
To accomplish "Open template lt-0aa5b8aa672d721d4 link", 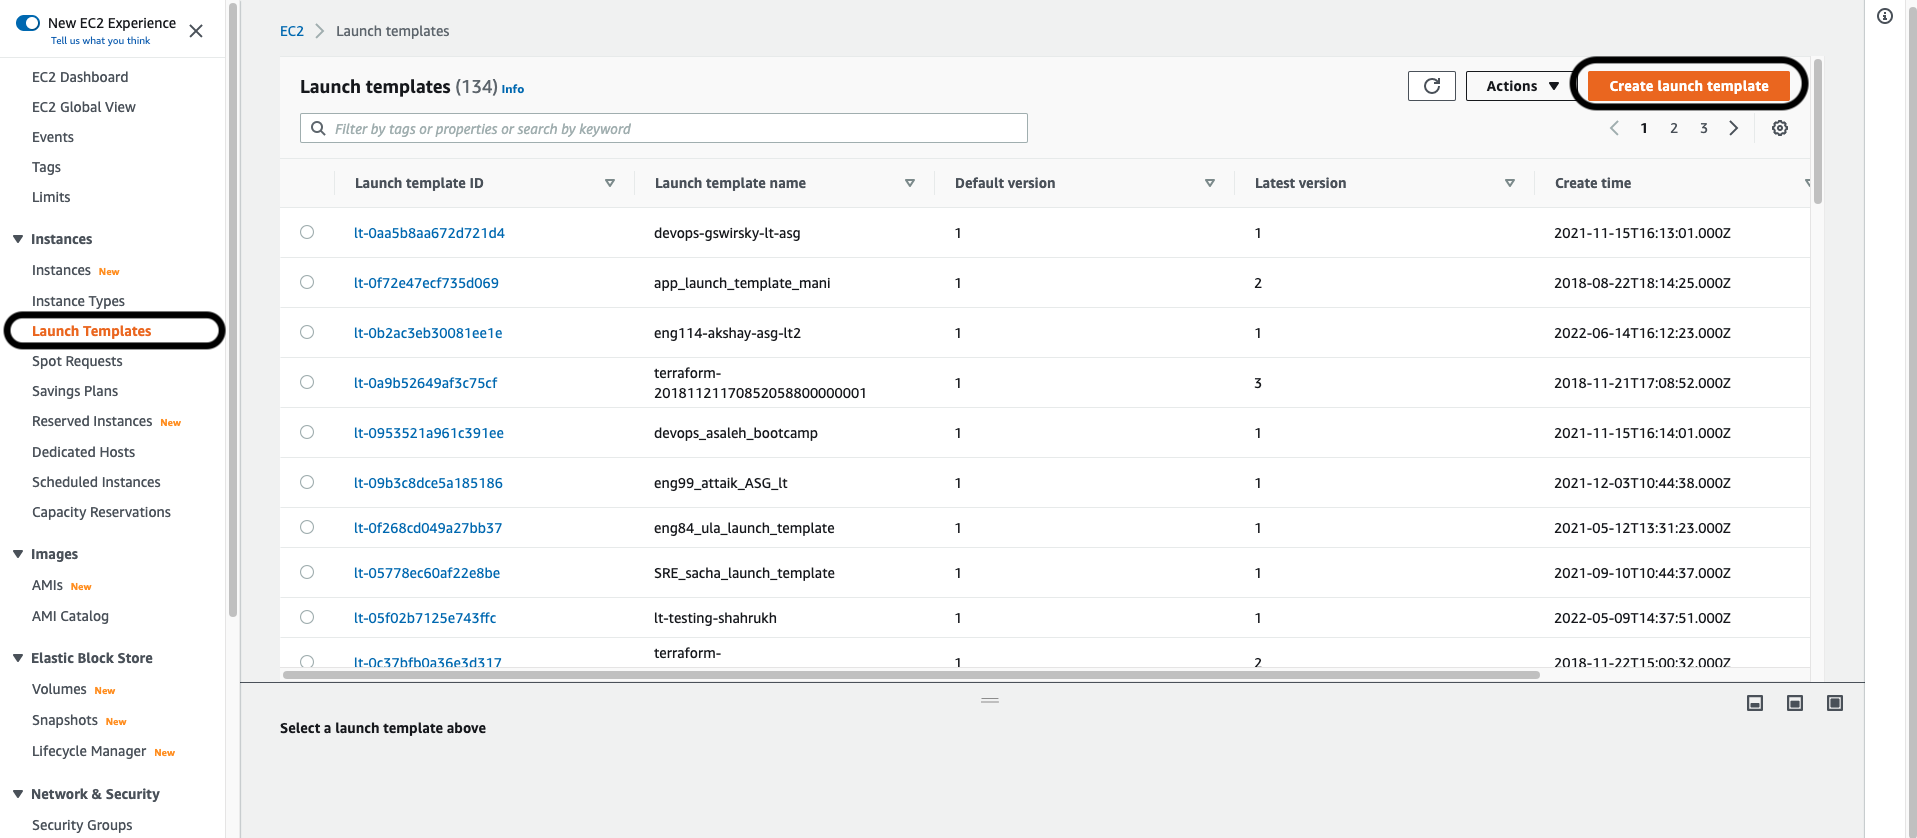I will [429, 233].
